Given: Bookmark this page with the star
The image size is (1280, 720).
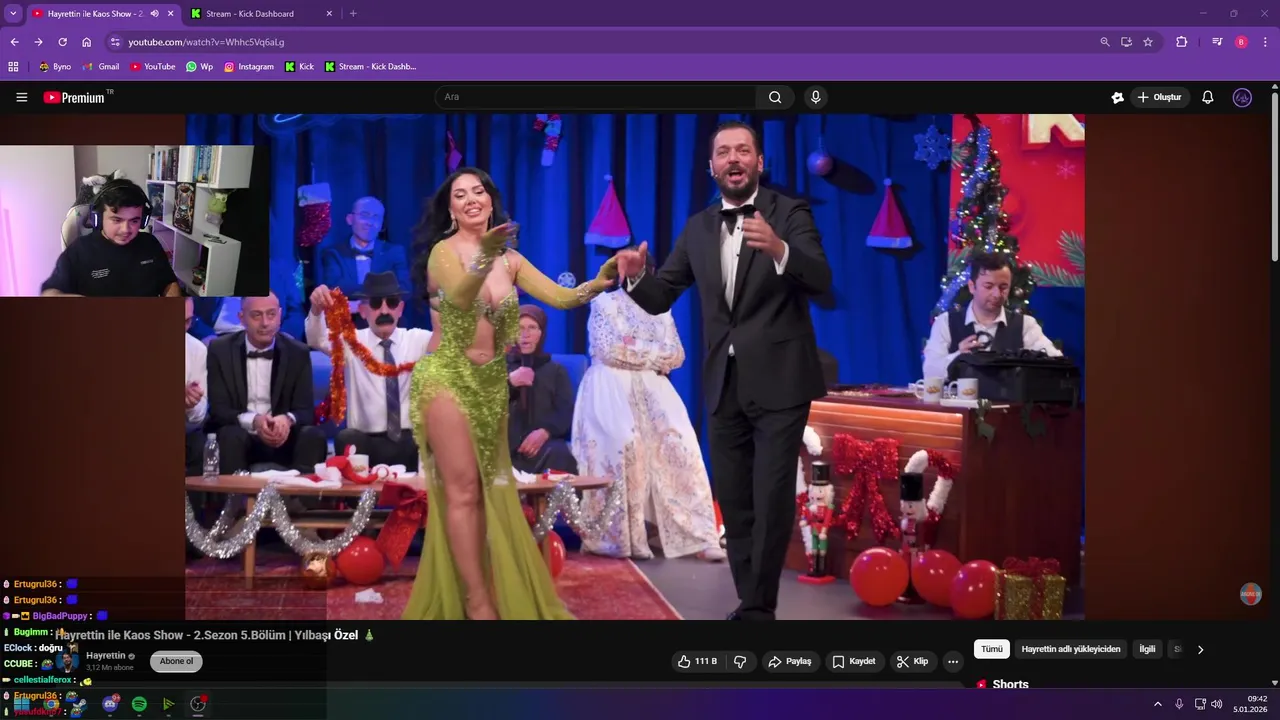Looking at the screenshot, I should tap(1148, 42).
